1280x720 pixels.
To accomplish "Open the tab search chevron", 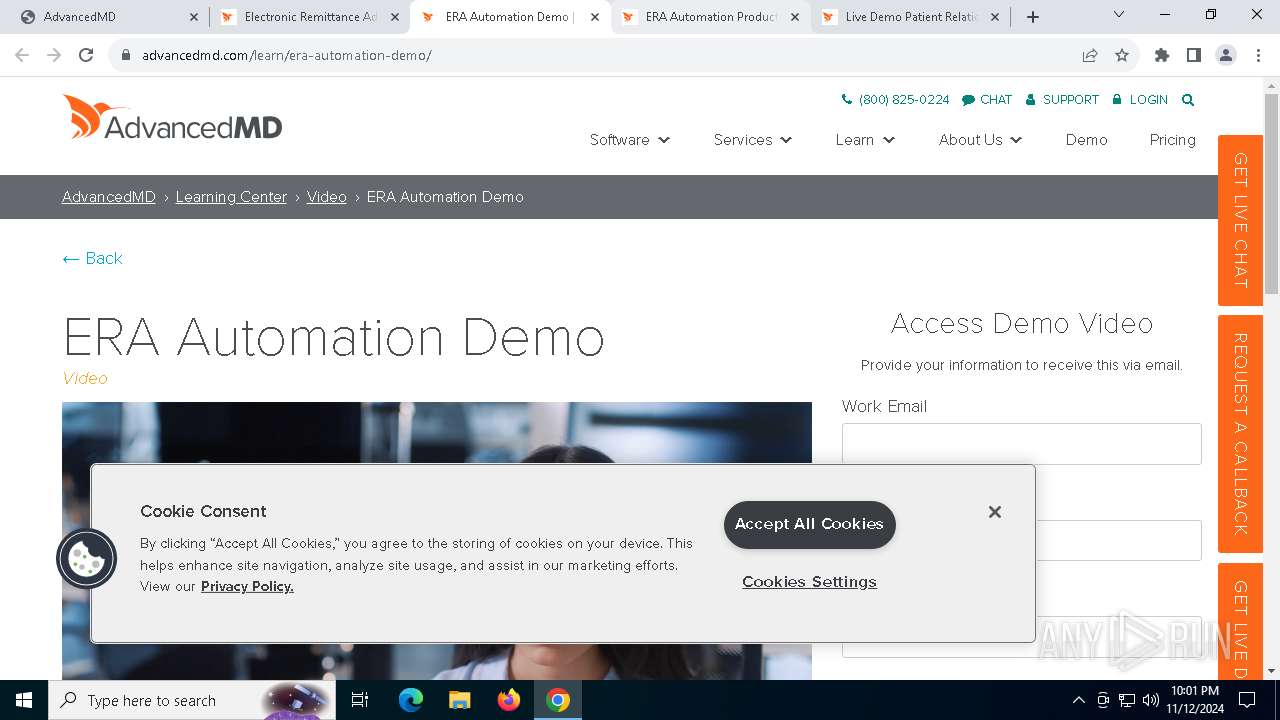I will (x=1119, y=15).
